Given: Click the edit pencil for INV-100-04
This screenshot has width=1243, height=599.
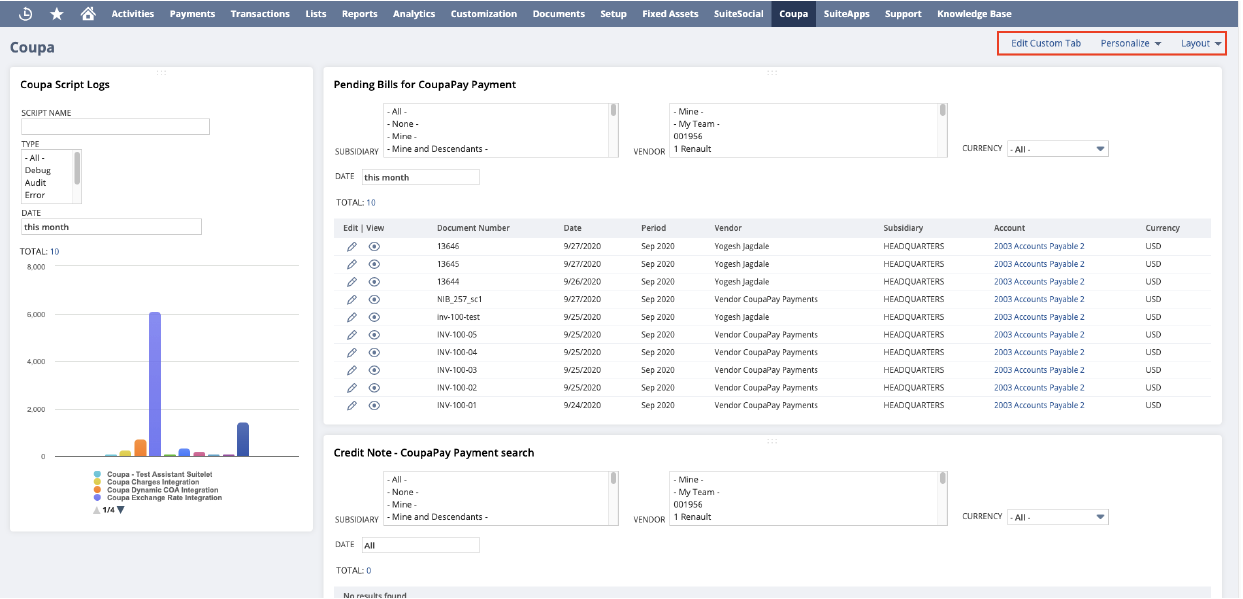Looking at the screenshot, I should [x=351, y=352].
